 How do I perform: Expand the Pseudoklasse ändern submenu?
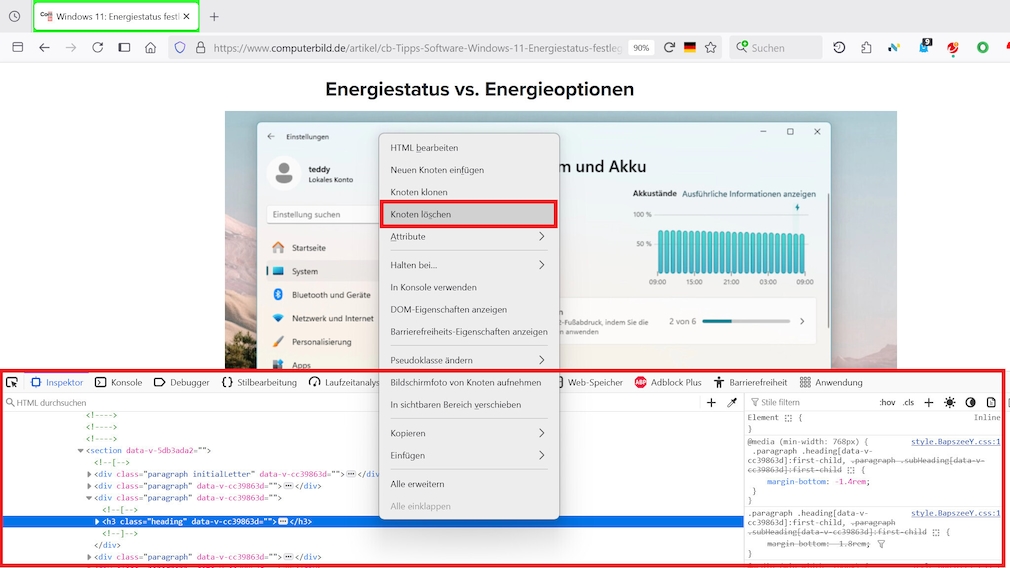(x=469, y=360)
